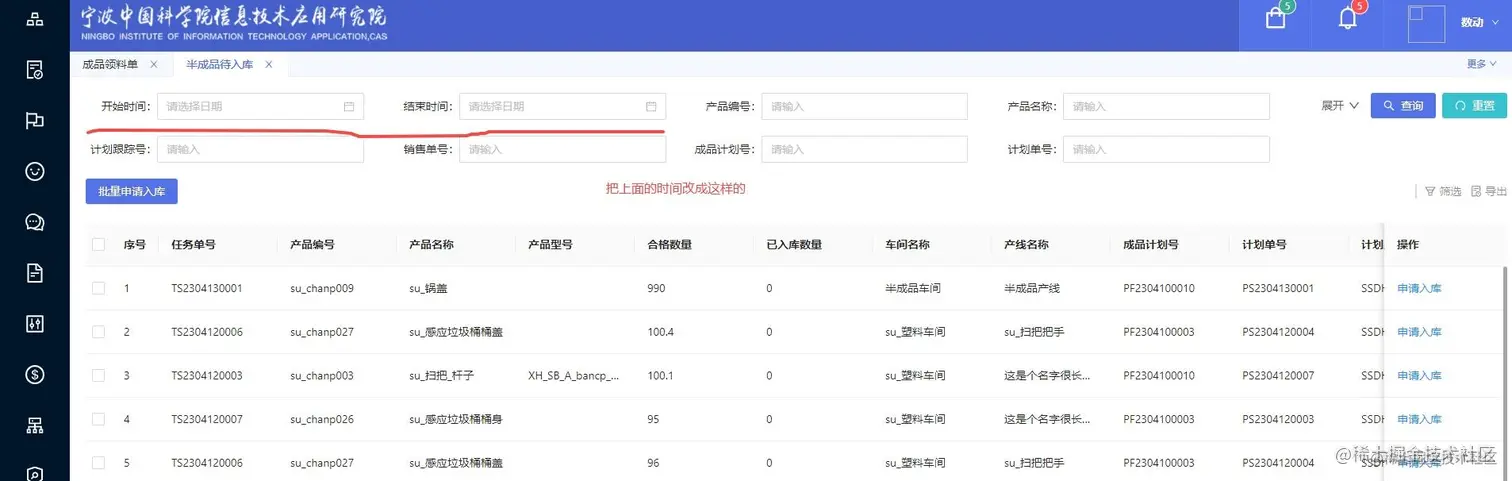This screenshot has height=481, width=1512.
Task: Click the 导出 export icon
Action: [x=1477, y=191]
